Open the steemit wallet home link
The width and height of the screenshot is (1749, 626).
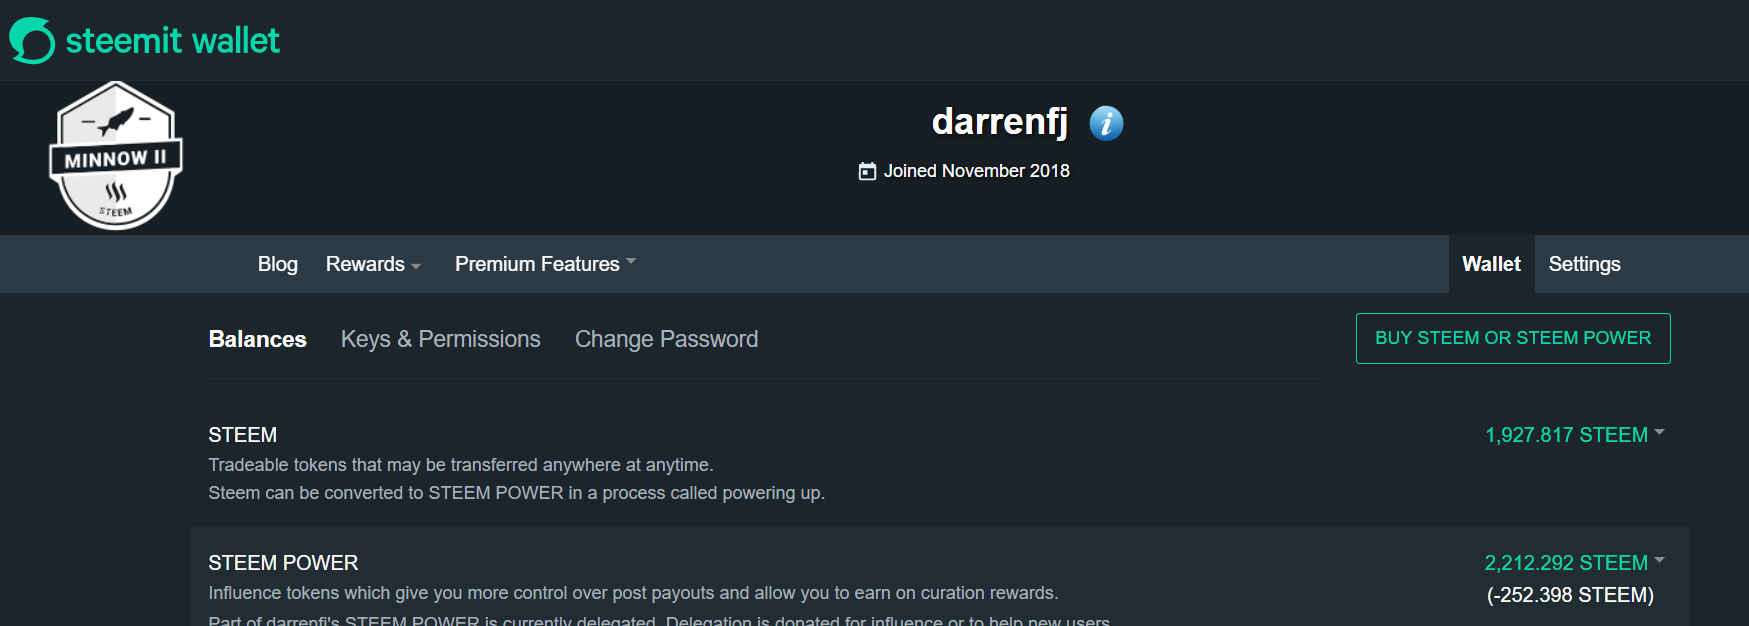[145, 40]
